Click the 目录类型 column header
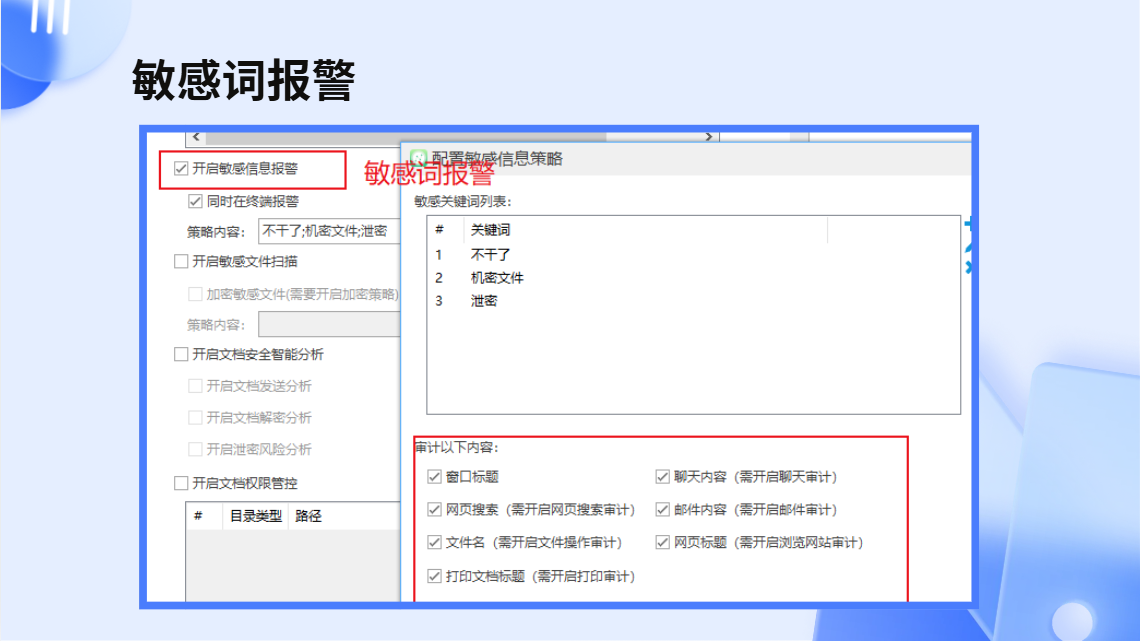Viewport: 1140px width, 641px height. pos(256,516)
